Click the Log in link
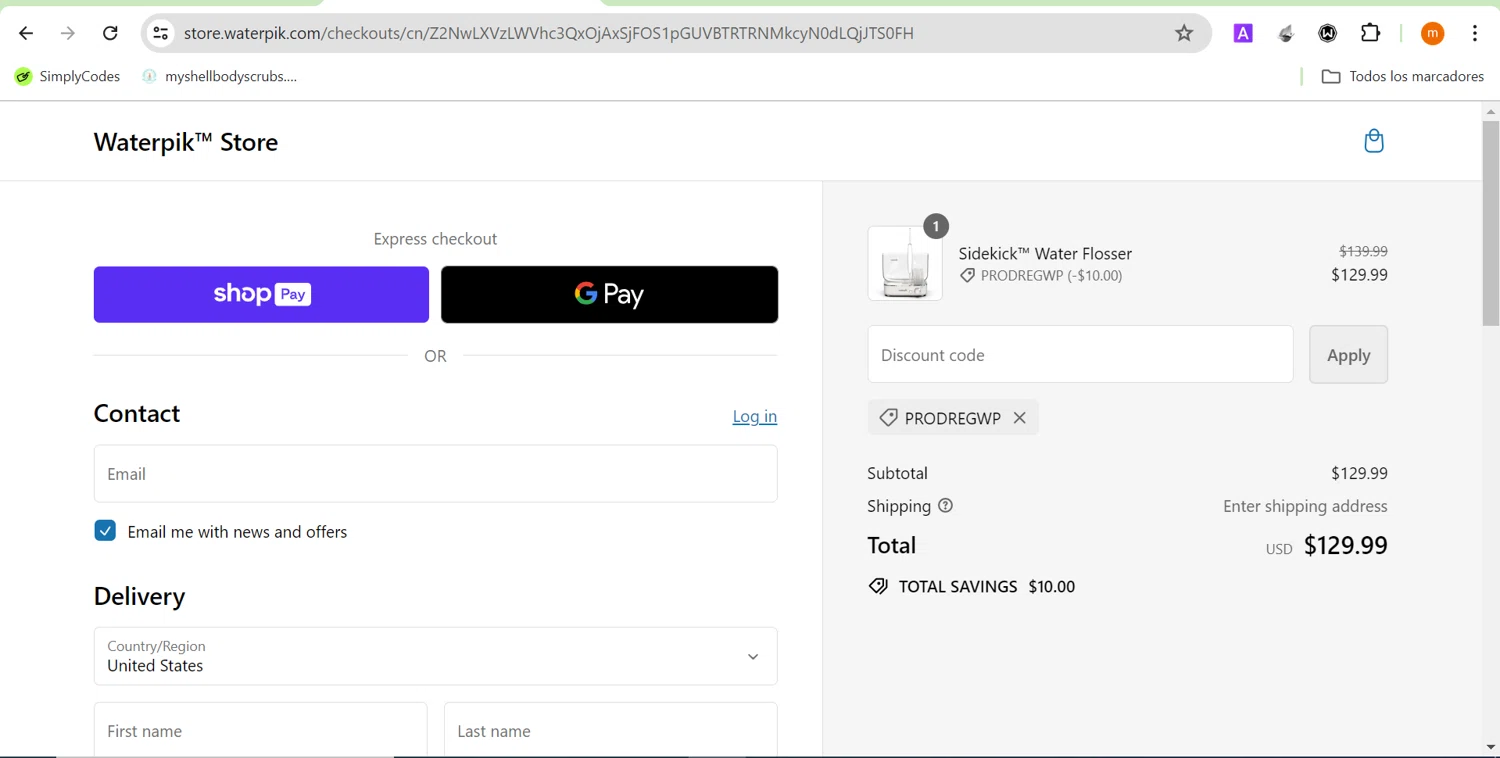 [x=754, y=416]
